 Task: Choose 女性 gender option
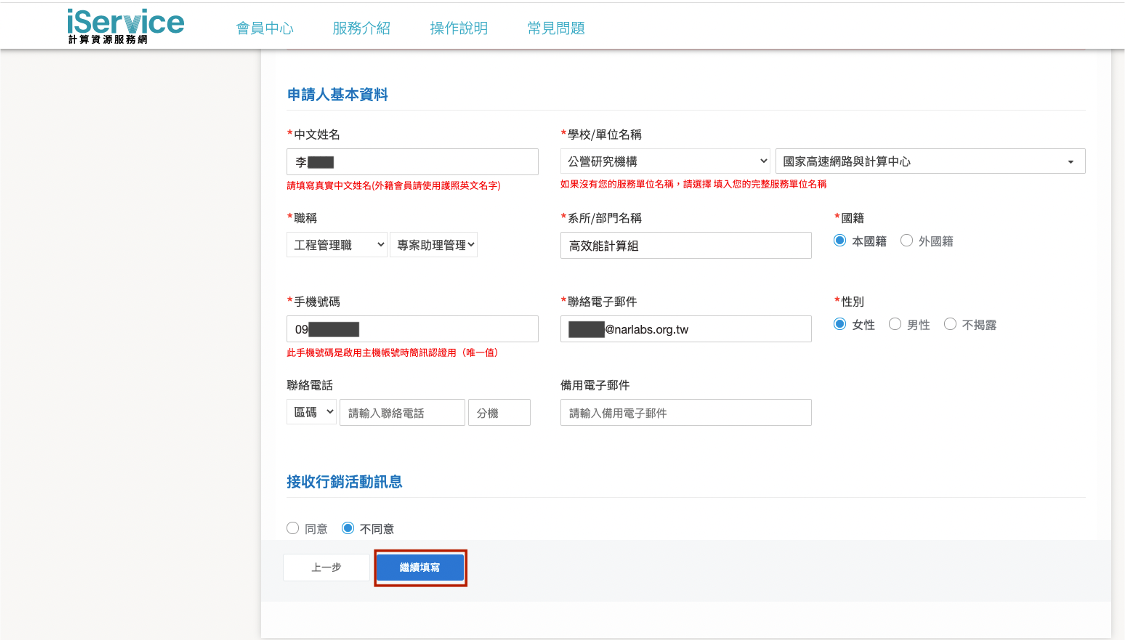(x=841, y=325)
